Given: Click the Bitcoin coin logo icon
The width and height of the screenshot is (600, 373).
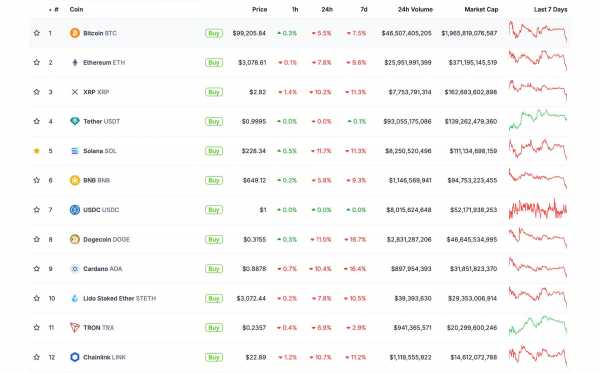Looking at the screenshot, I should click(x=75, y=33).
